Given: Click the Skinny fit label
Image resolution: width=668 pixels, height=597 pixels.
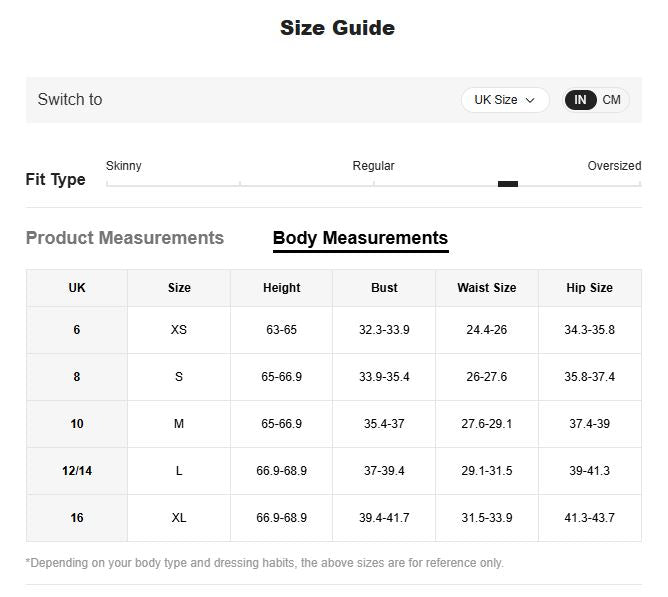Looking at the screenshot, I should pos(124,166).
